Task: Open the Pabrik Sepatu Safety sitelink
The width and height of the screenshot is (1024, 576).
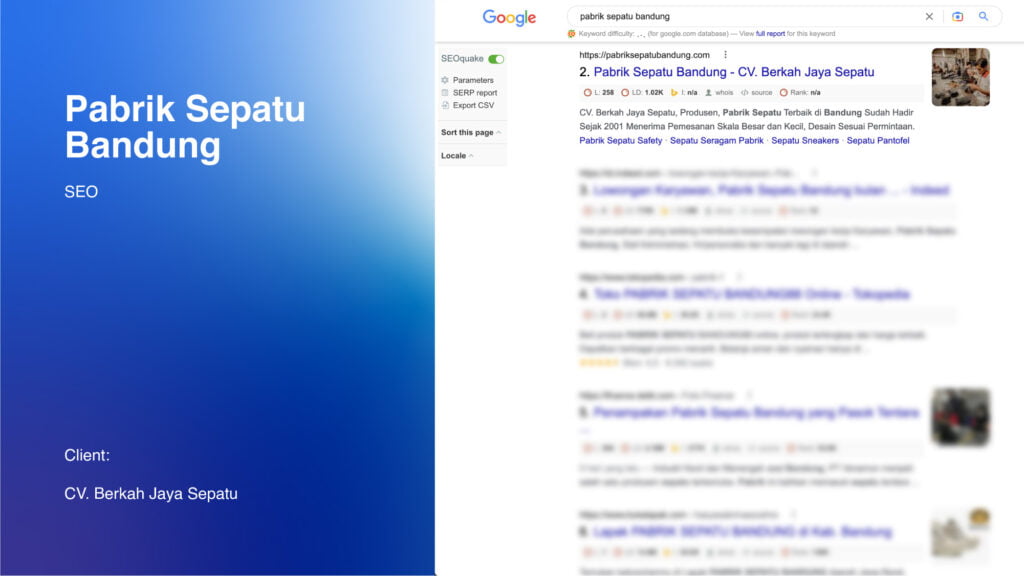Action: [620, 141]
